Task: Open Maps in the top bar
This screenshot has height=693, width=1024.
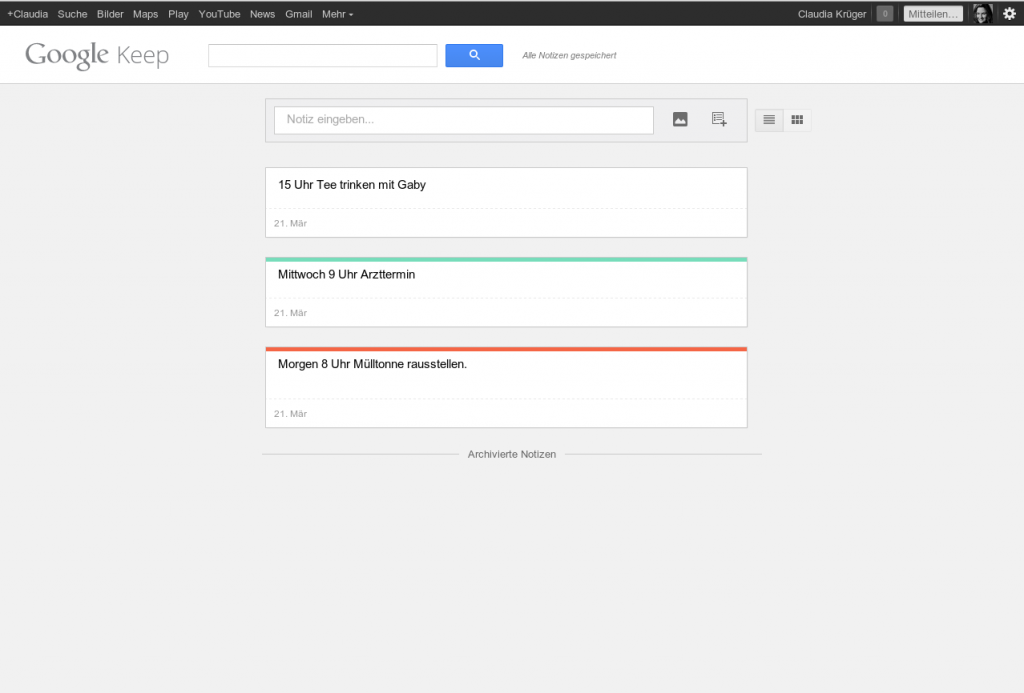Action: tap(146, 14)
